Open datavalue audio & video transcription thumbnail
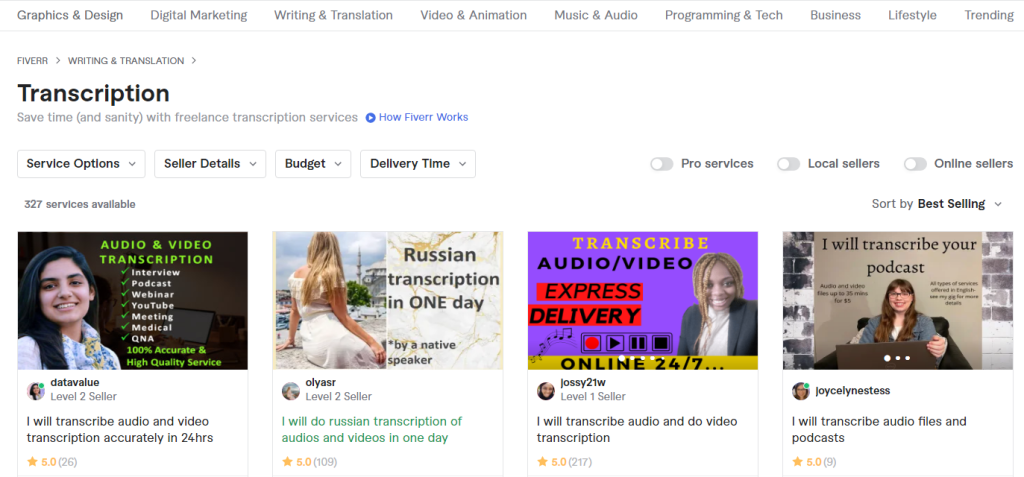 133,301
